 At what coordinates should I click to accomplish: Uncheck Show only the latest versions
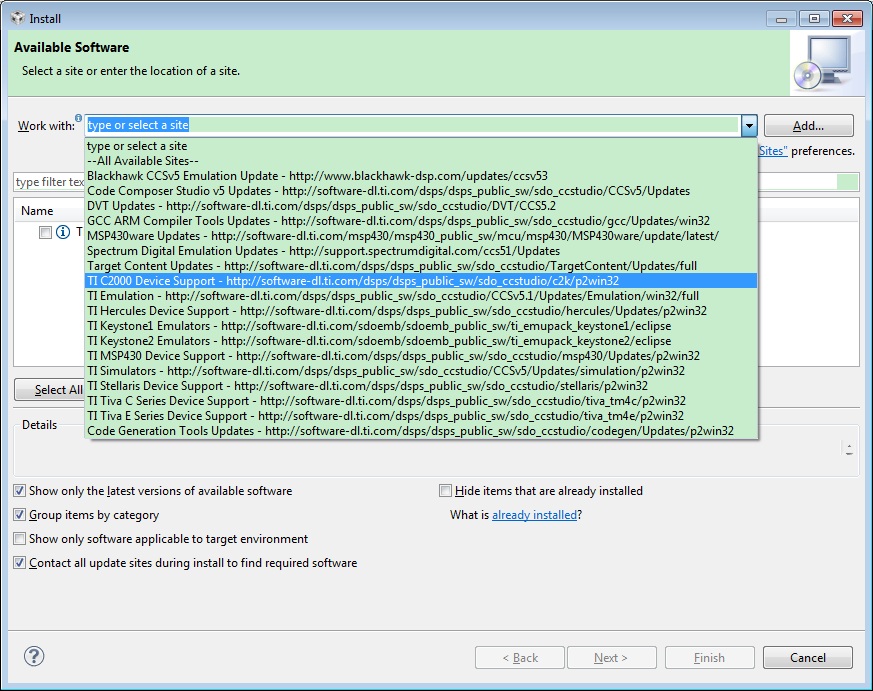(x=19, y=491)
